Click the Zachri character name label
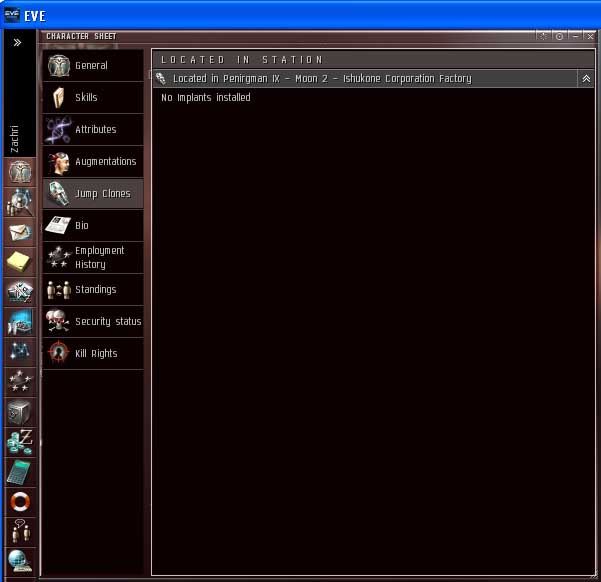 coord(15,139)
